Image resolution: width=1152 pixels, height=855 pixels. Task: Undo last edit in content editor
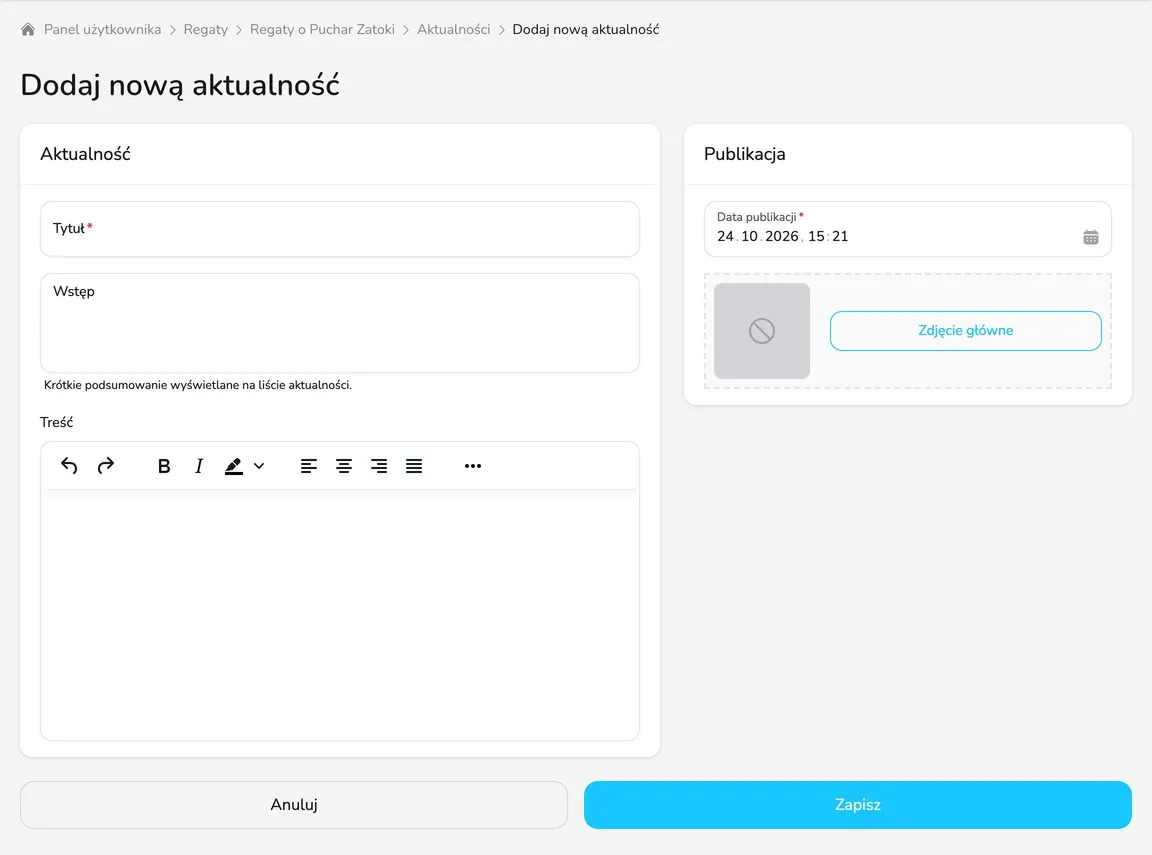tap(69, 466)
